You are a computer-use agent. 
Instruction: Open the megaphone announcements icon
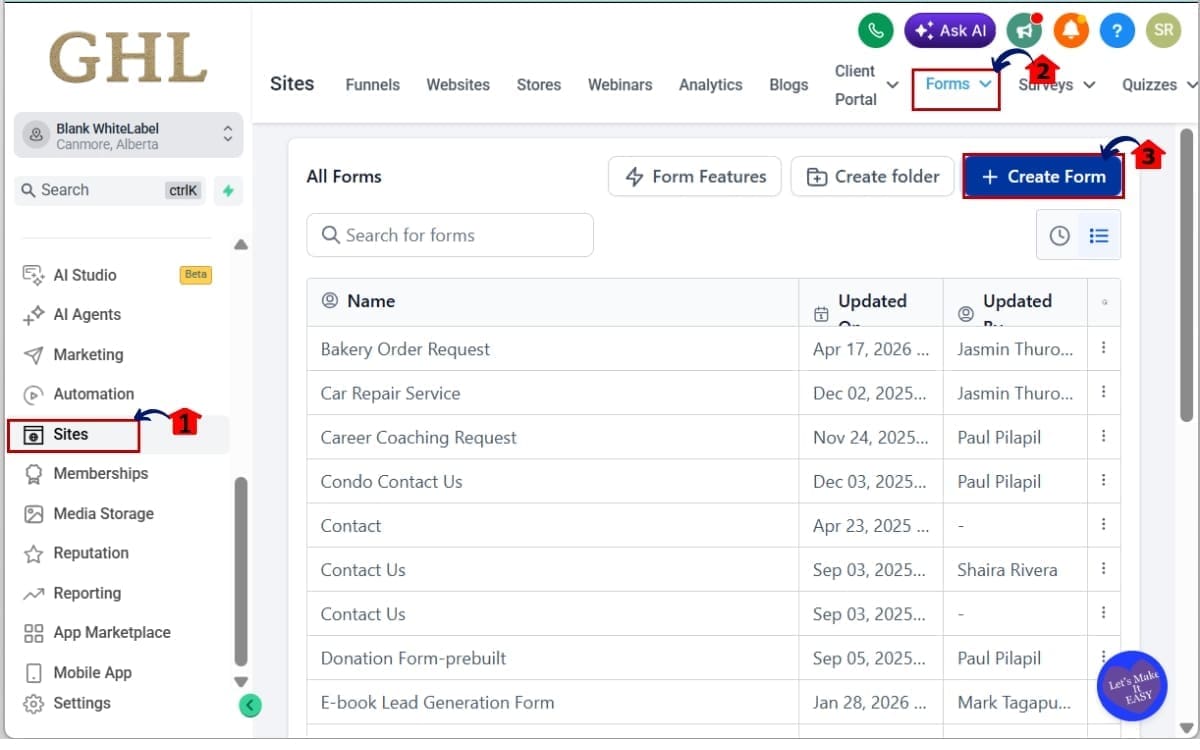[x=1024, y=30]
